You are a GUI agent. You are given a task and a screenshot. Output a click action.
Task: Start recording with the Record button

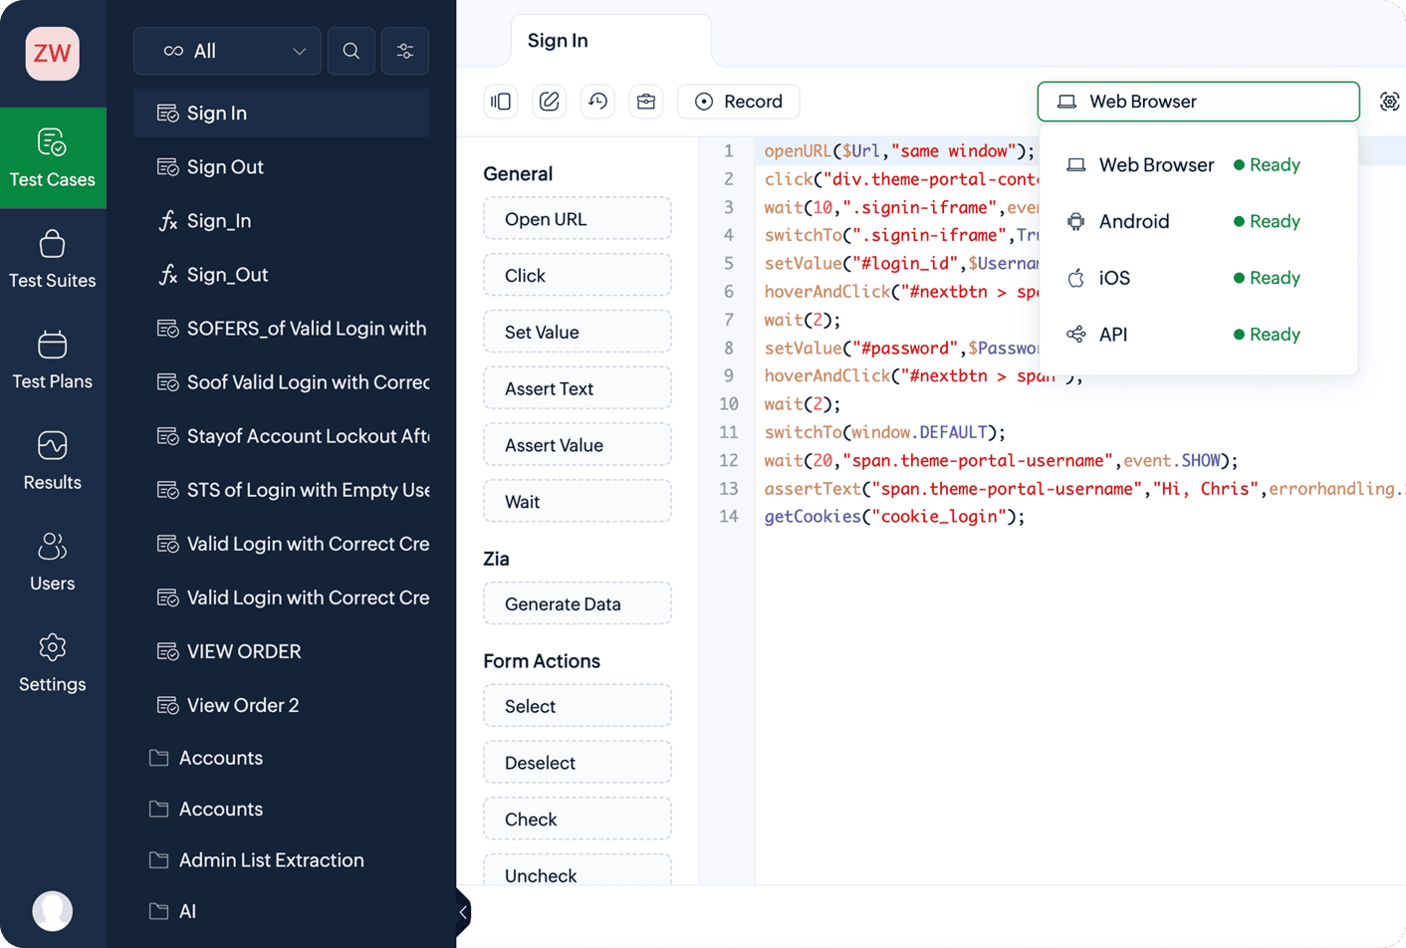click(x=738, y=101)
